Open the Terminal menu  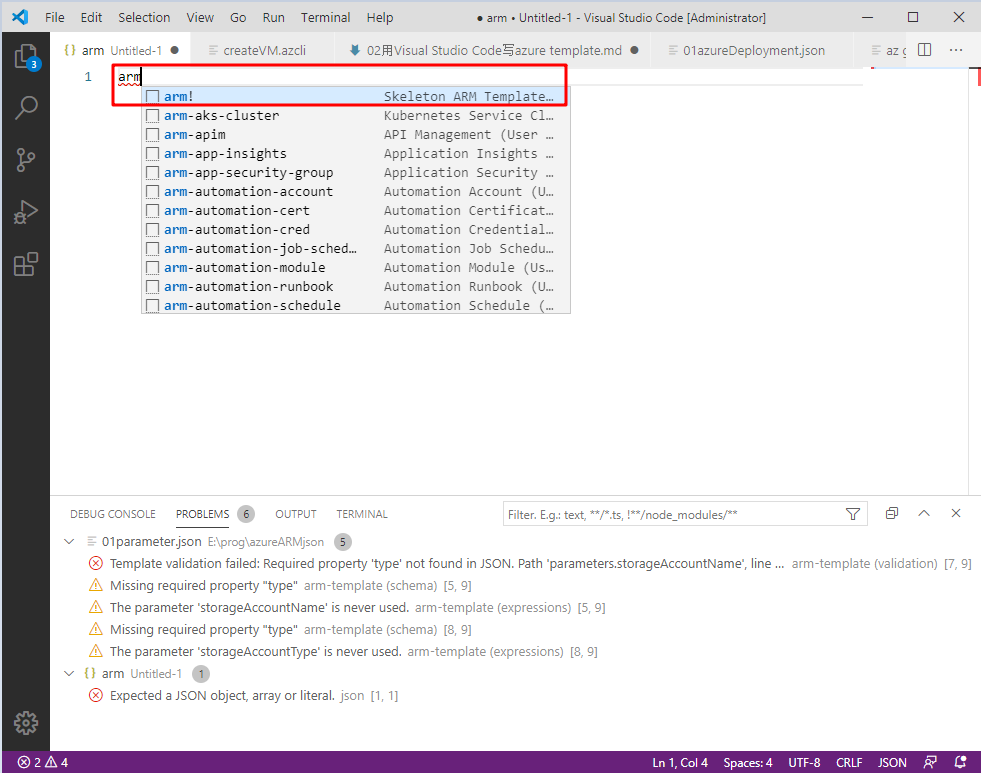point(325,17)
